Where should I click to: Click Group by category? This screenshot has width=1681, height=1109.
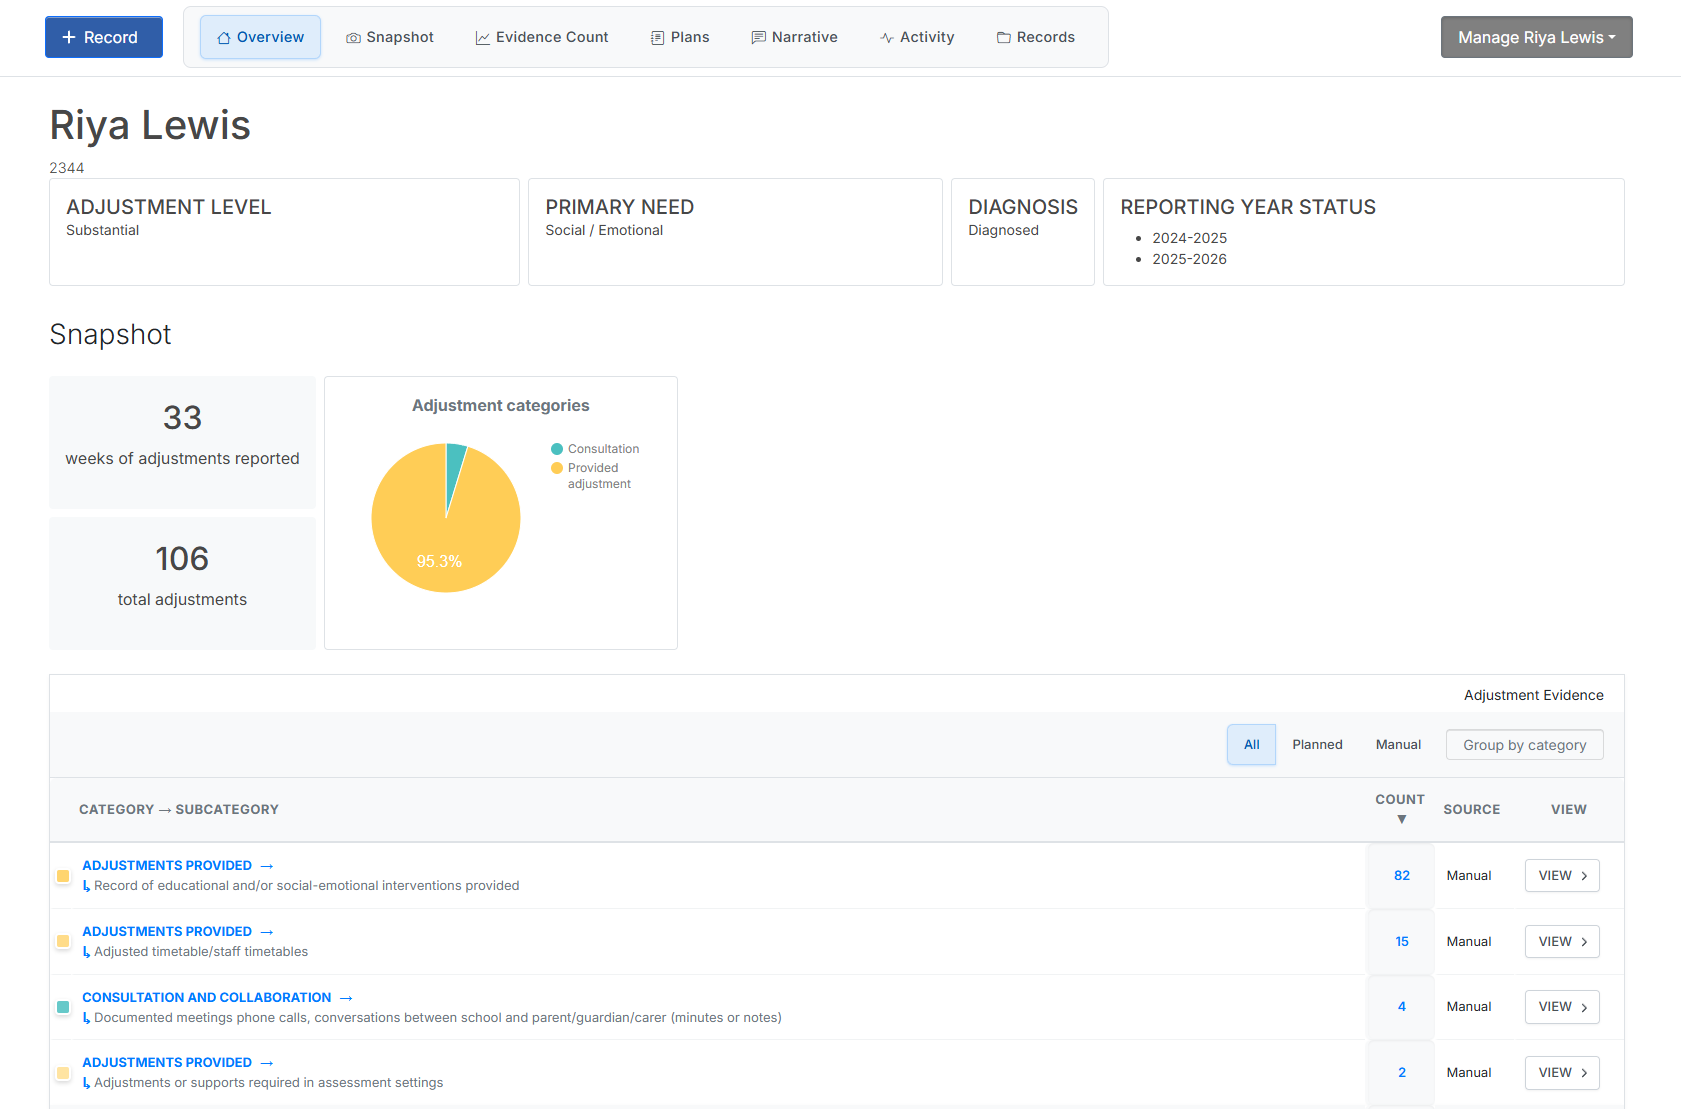point(1524,744)
